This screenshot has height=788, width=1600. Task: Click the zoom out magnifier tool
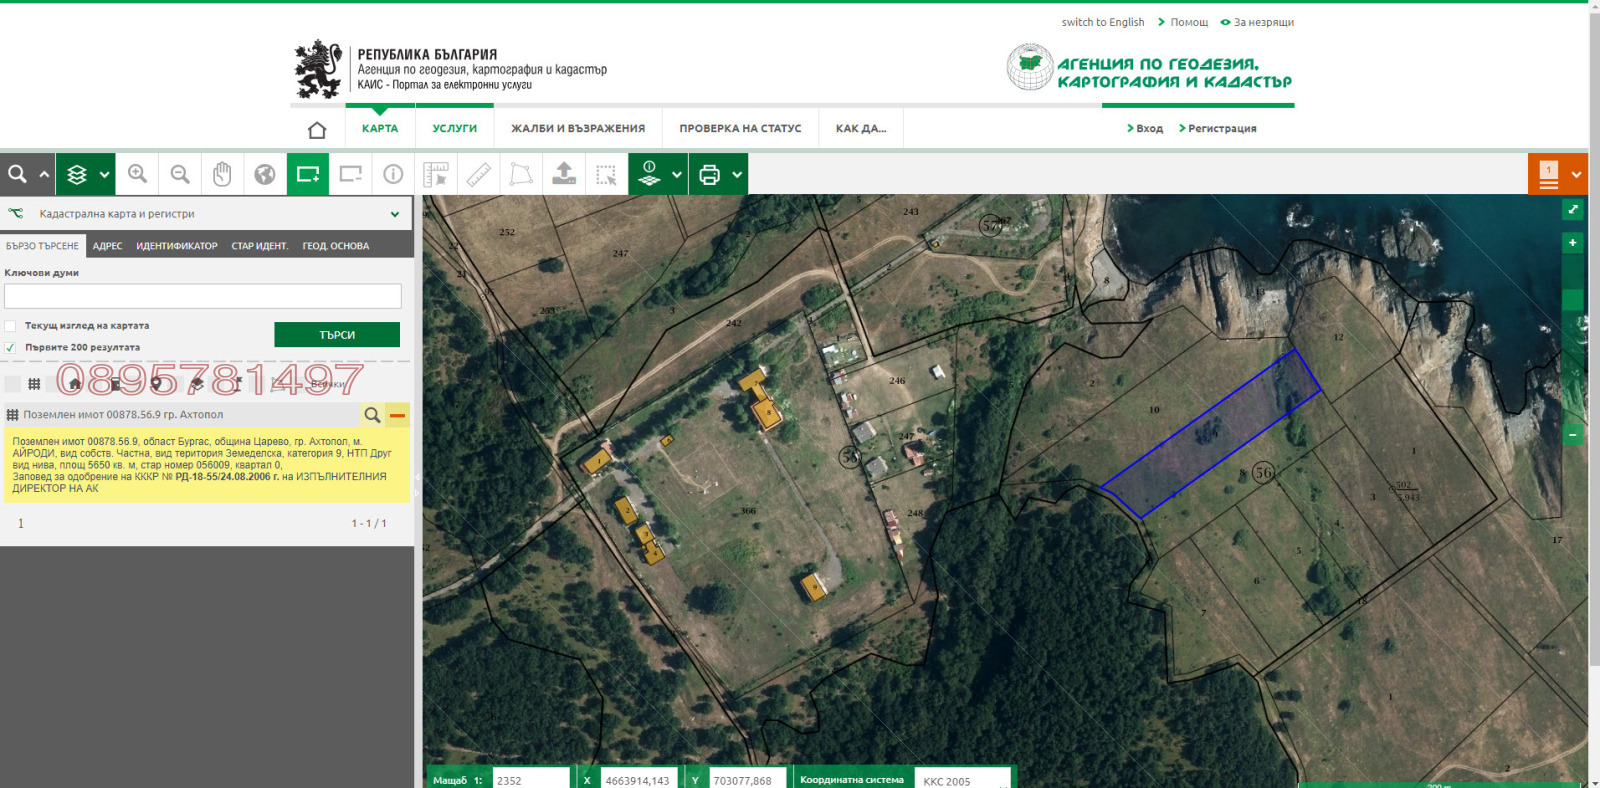pos(180,174)
